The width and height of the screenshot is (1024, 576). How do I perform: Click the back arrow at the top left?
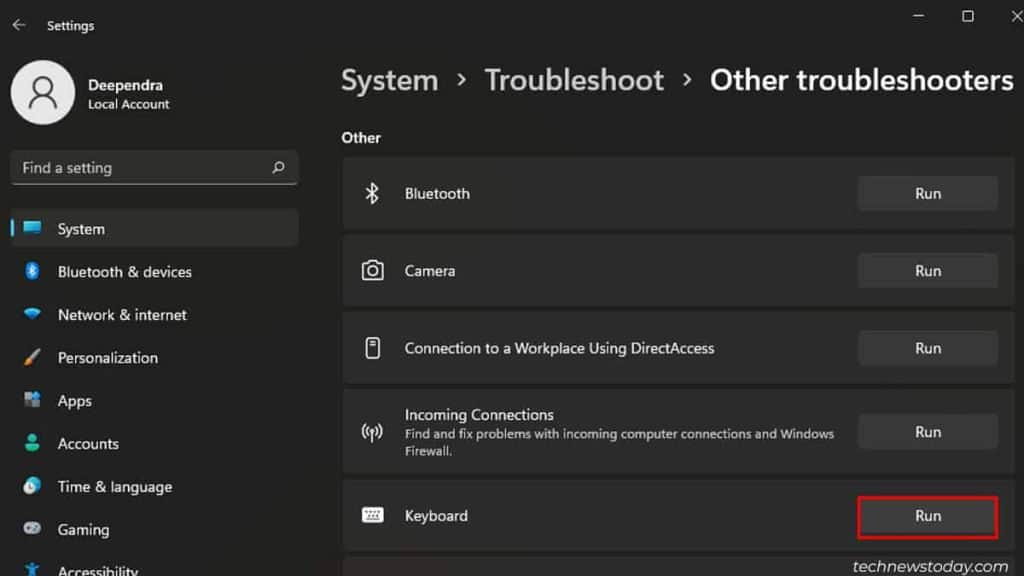click(x=19, y=25)
